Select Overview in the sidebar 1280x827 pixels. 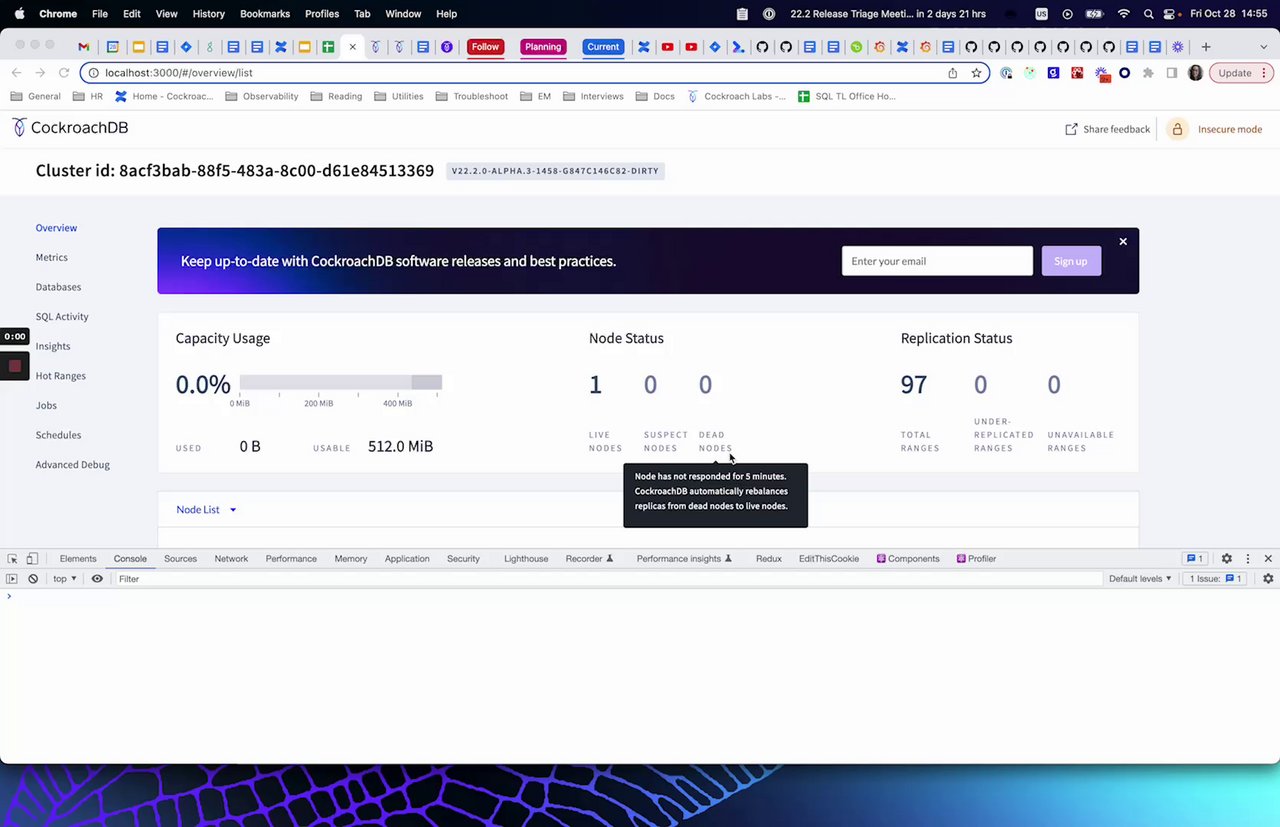tap(56, 228)
